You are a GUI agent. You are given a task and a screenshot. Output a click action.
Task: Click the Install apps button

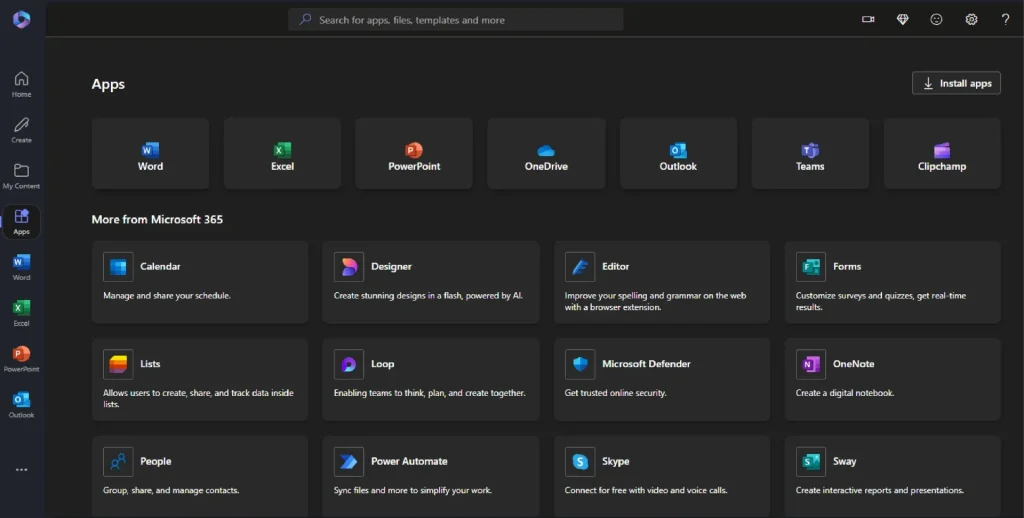956,83
